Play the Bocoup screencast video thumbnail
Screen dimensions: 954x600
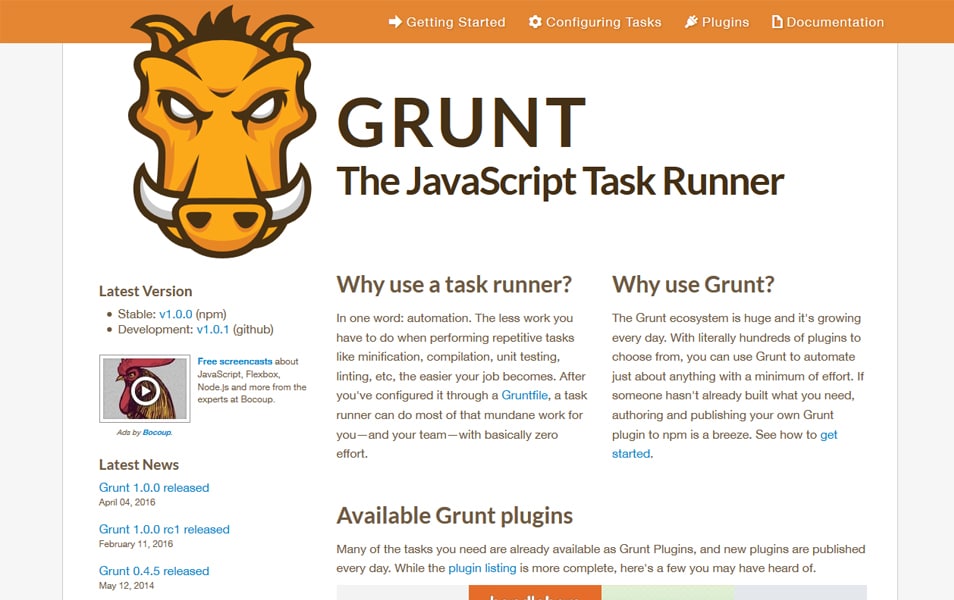click(145, 389)
